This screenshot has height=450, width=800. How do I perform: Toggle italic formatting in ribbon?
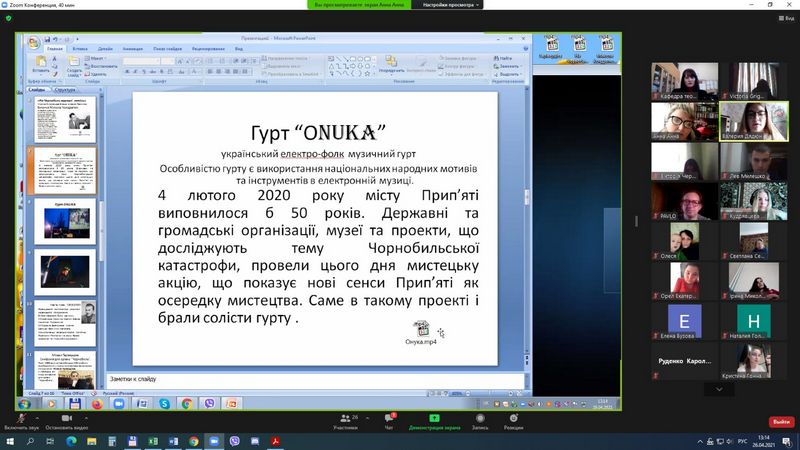tap(136, 72)
